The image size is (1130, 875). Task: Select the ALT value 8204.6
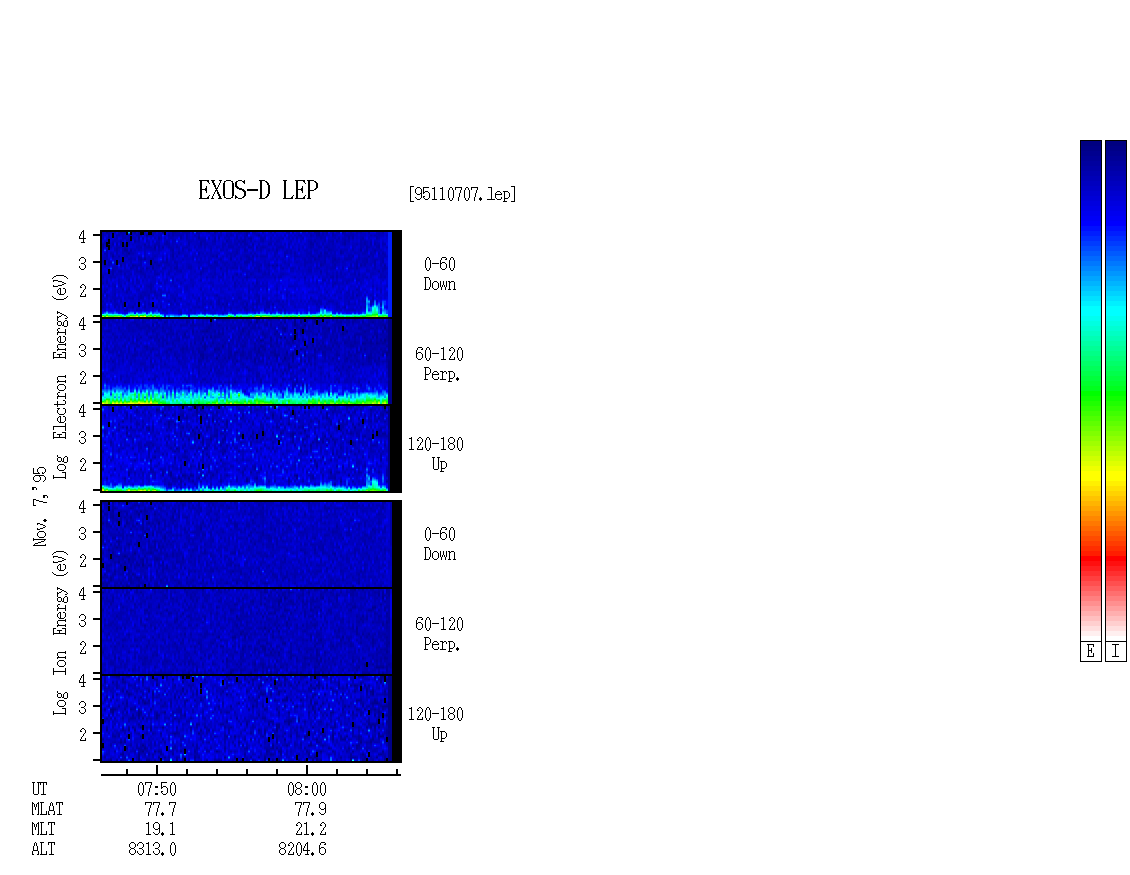coord(302,850)
